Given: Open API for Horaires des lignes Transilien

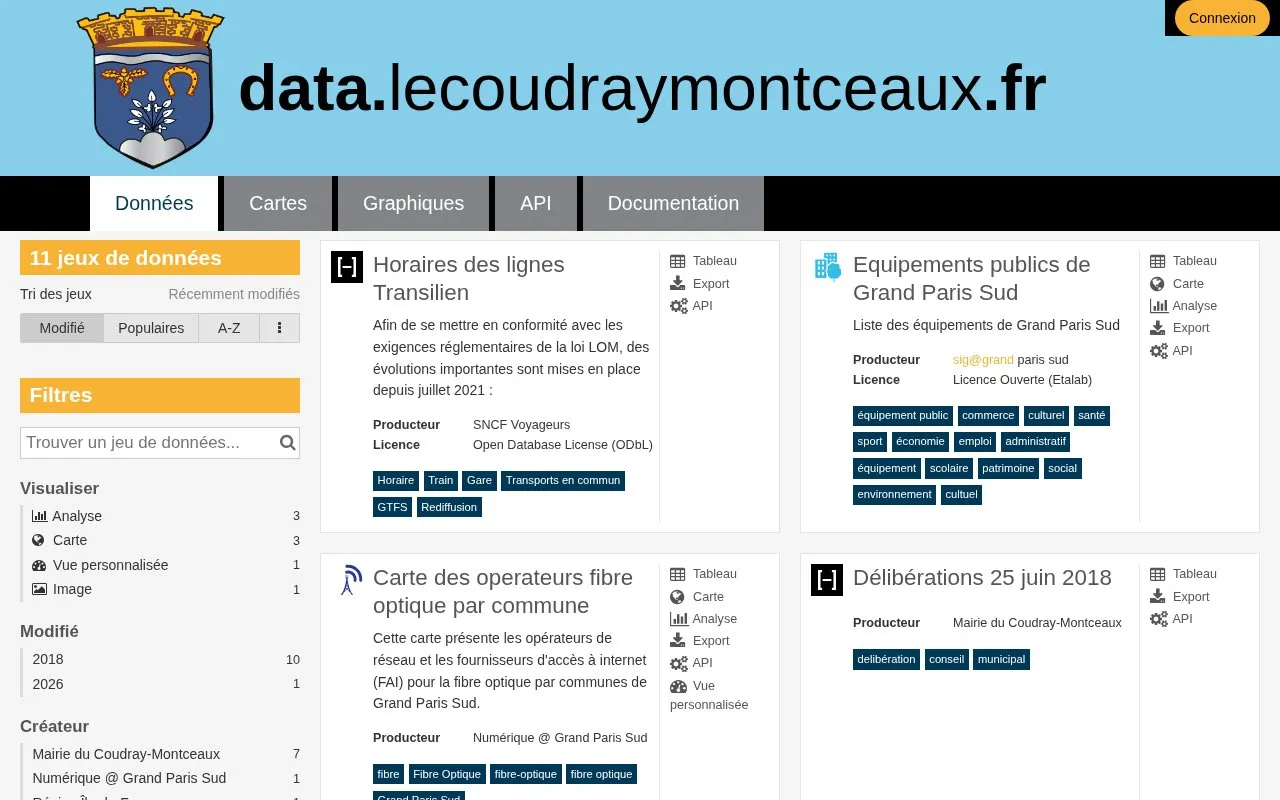Looking at the screenshot, I should 691,306.
